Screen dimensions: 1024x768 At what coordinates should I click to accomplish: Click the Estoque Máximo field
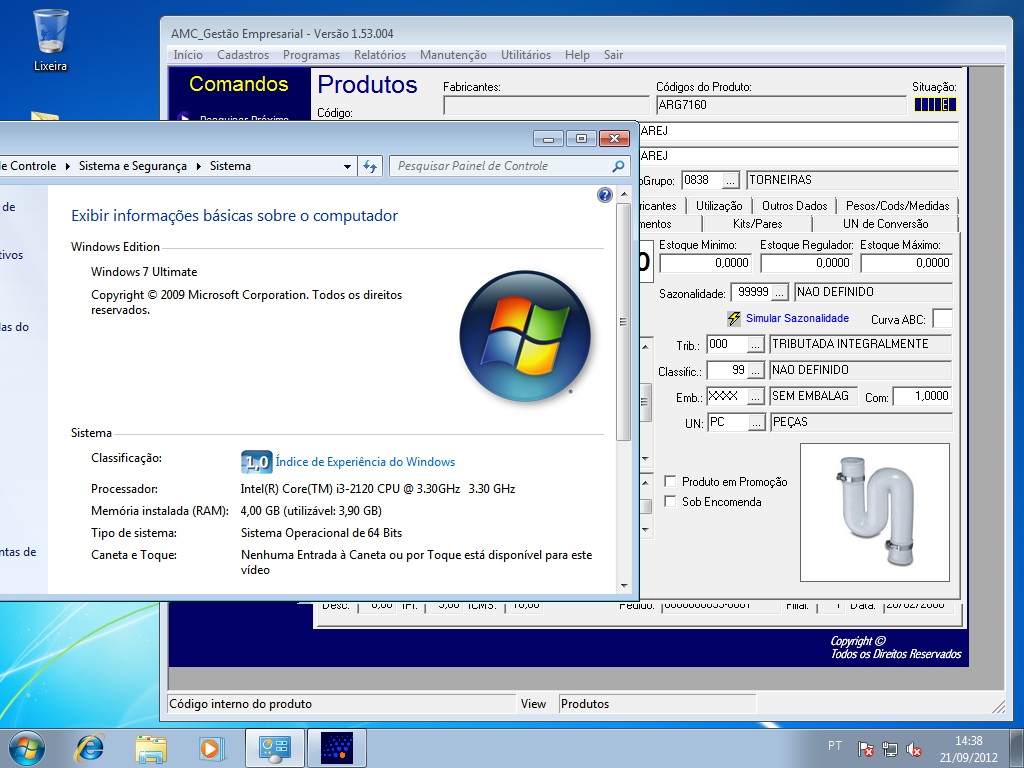[x=906, y=263]
